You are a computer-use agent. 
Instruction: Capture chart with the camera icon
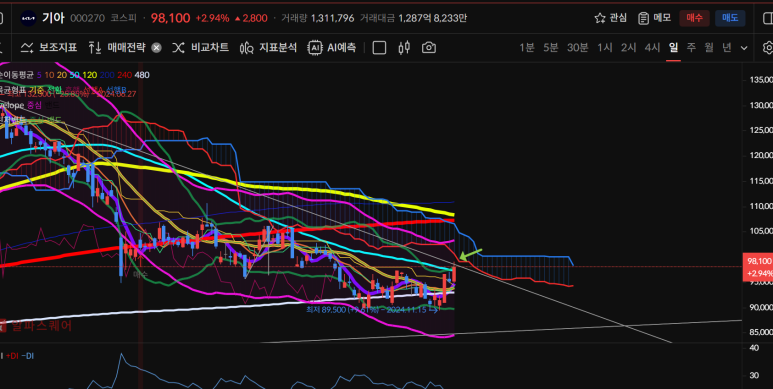click(429, 48)
